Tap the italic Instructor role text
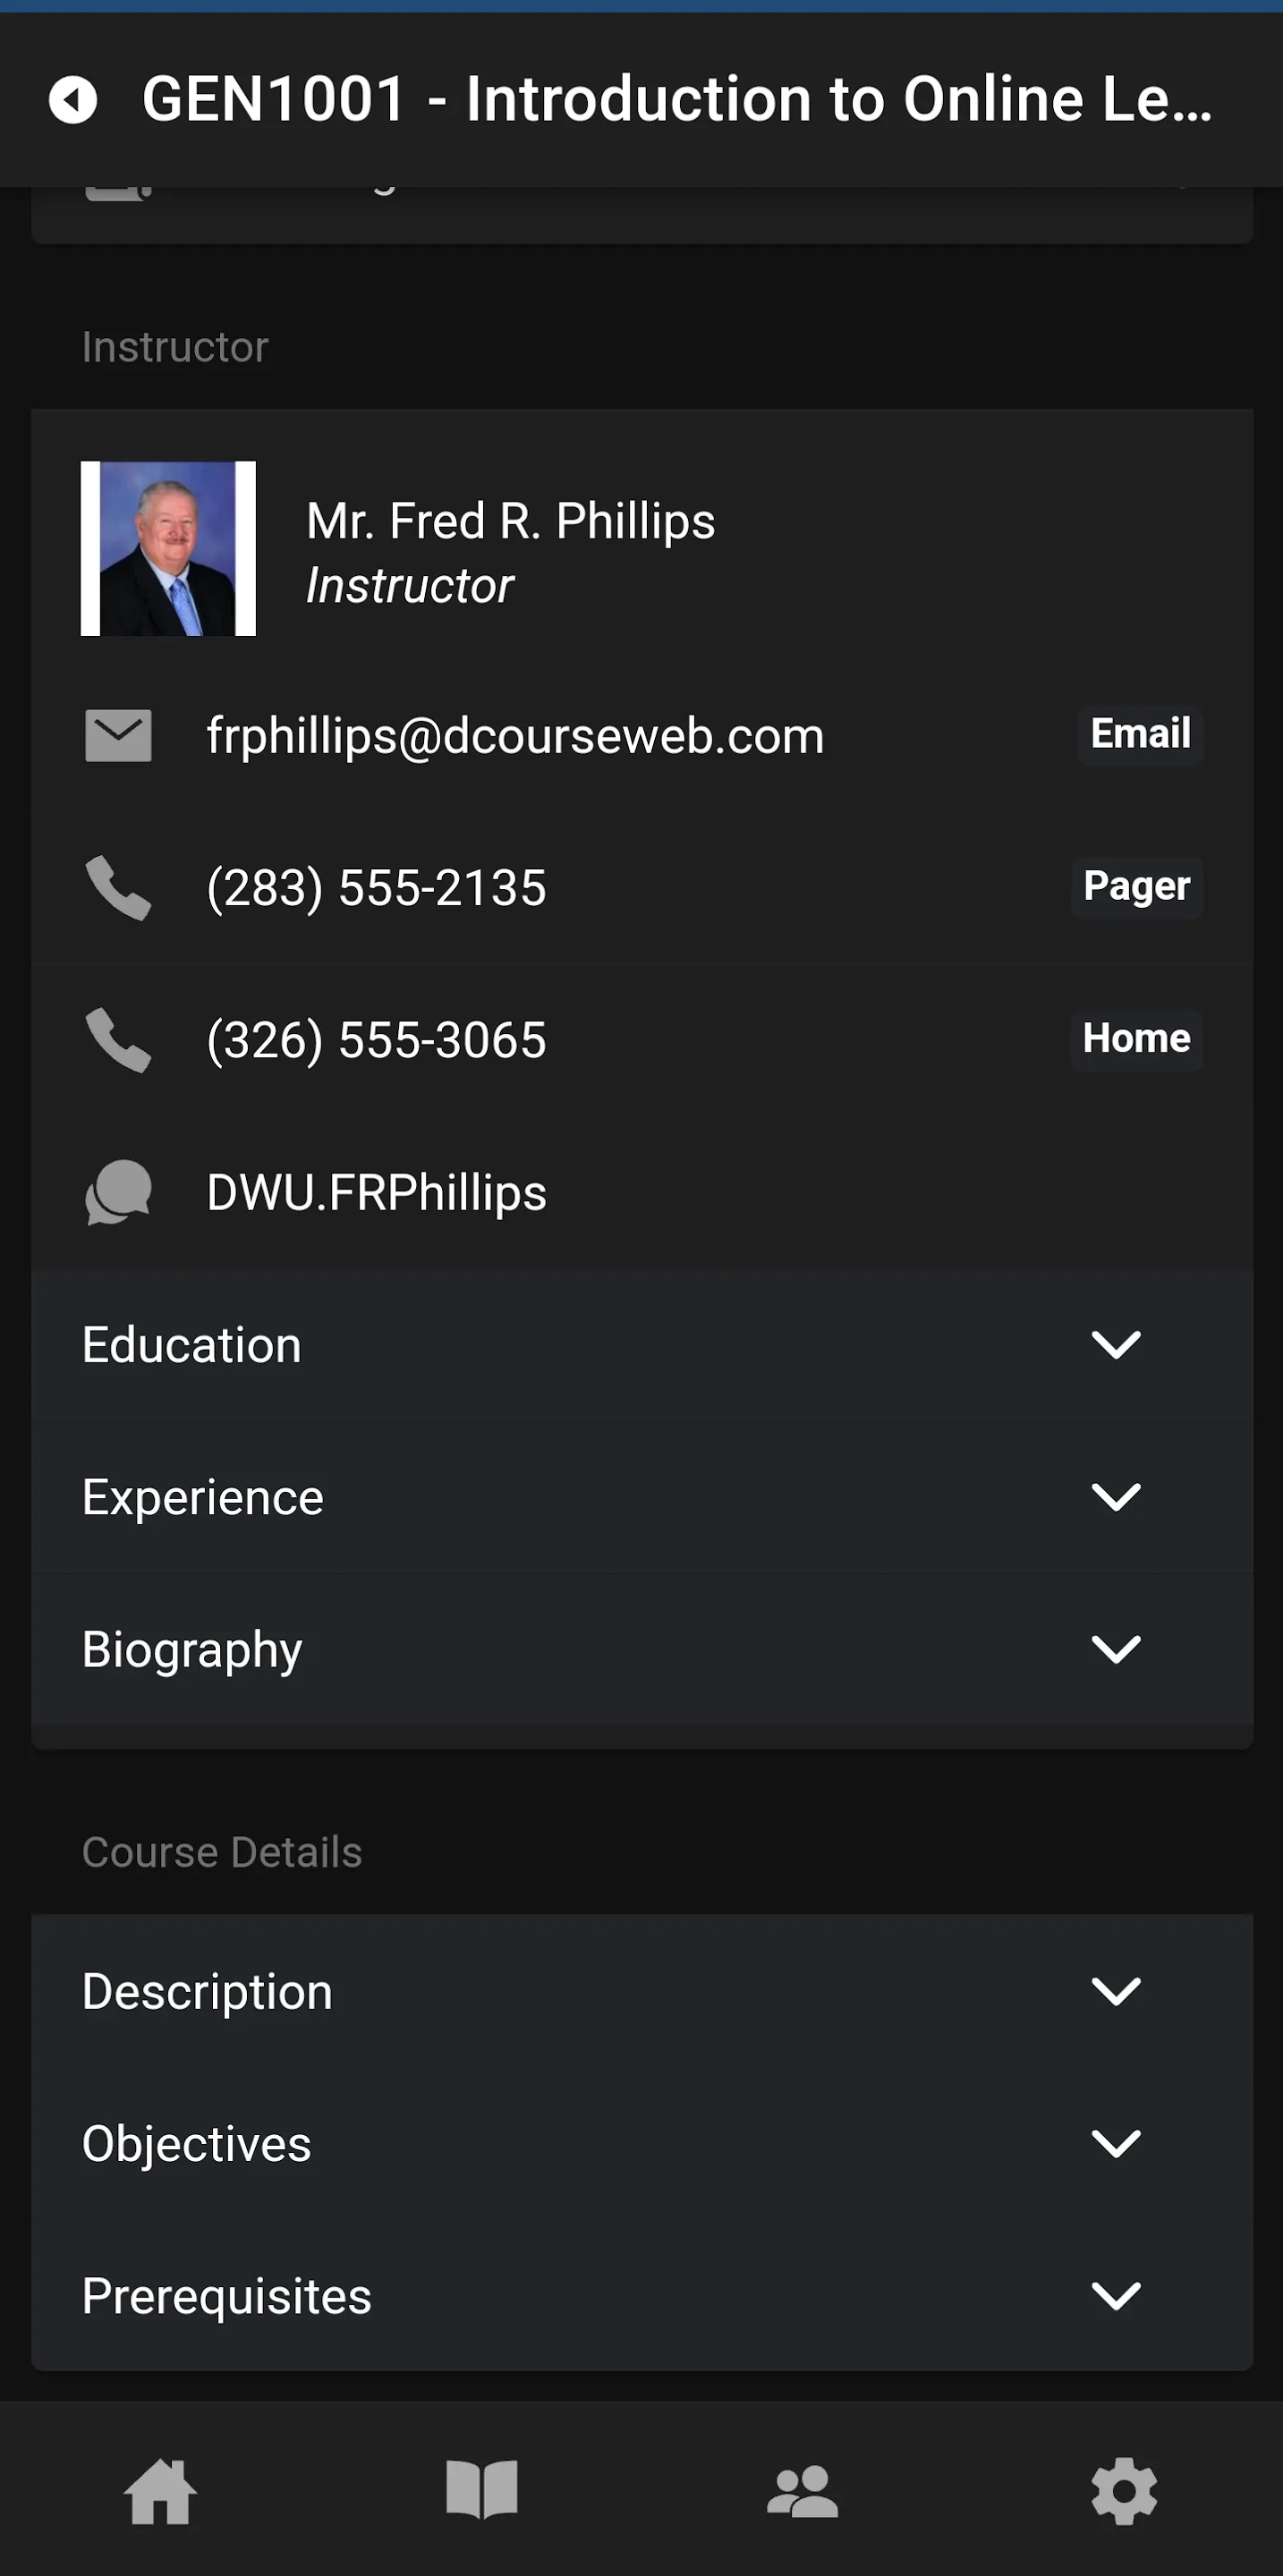Viewport: 1283px width, 2576px height. 409,586
